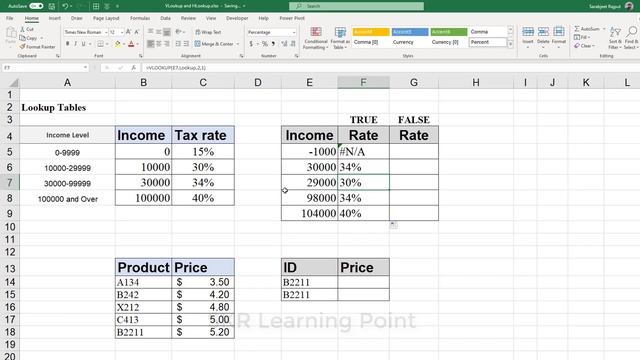The width and height of the screenshot is (640, 360).
Task: Toggle Wrap Text
Action: [208, 32]
